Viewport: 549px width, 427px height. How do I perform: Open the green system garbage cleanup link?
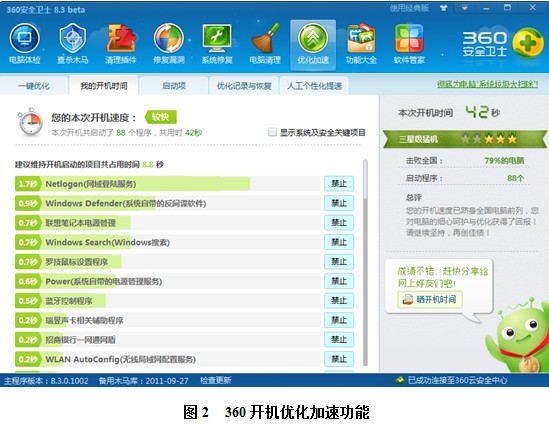pos(487,84)
